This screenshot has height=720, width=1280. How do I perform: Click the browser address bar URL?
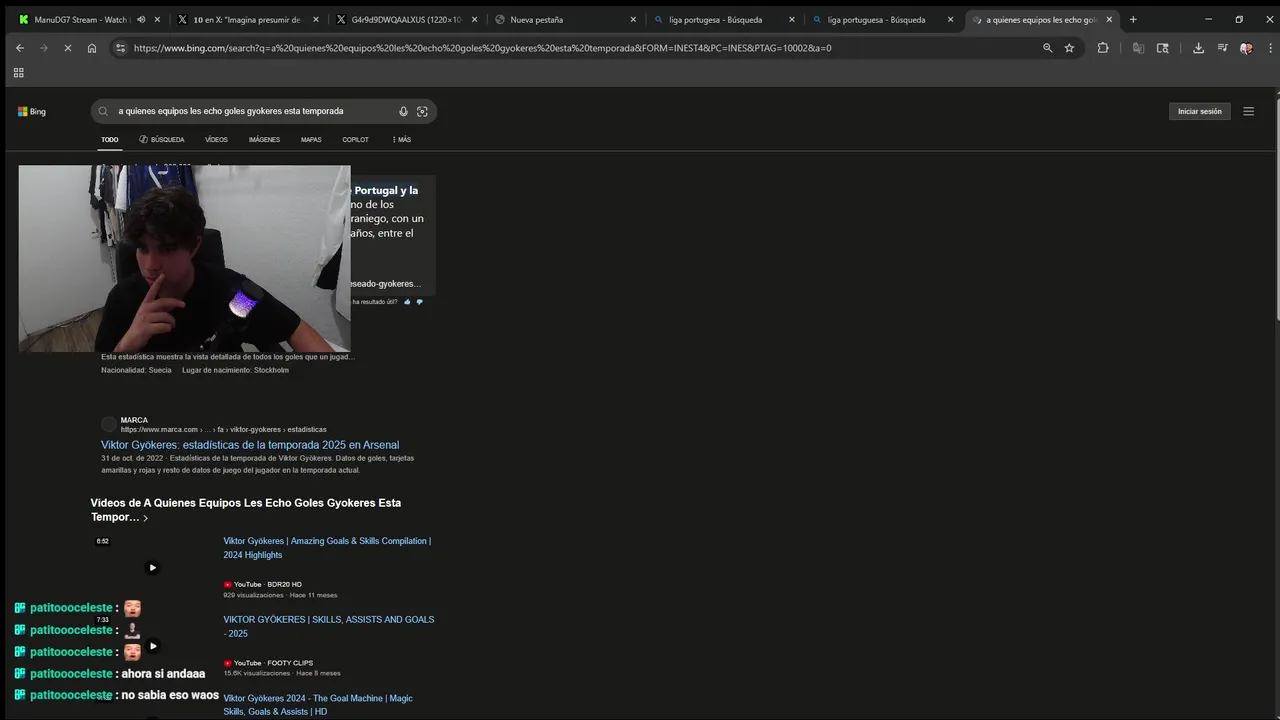pyautogui.click(x=482, y=48)
